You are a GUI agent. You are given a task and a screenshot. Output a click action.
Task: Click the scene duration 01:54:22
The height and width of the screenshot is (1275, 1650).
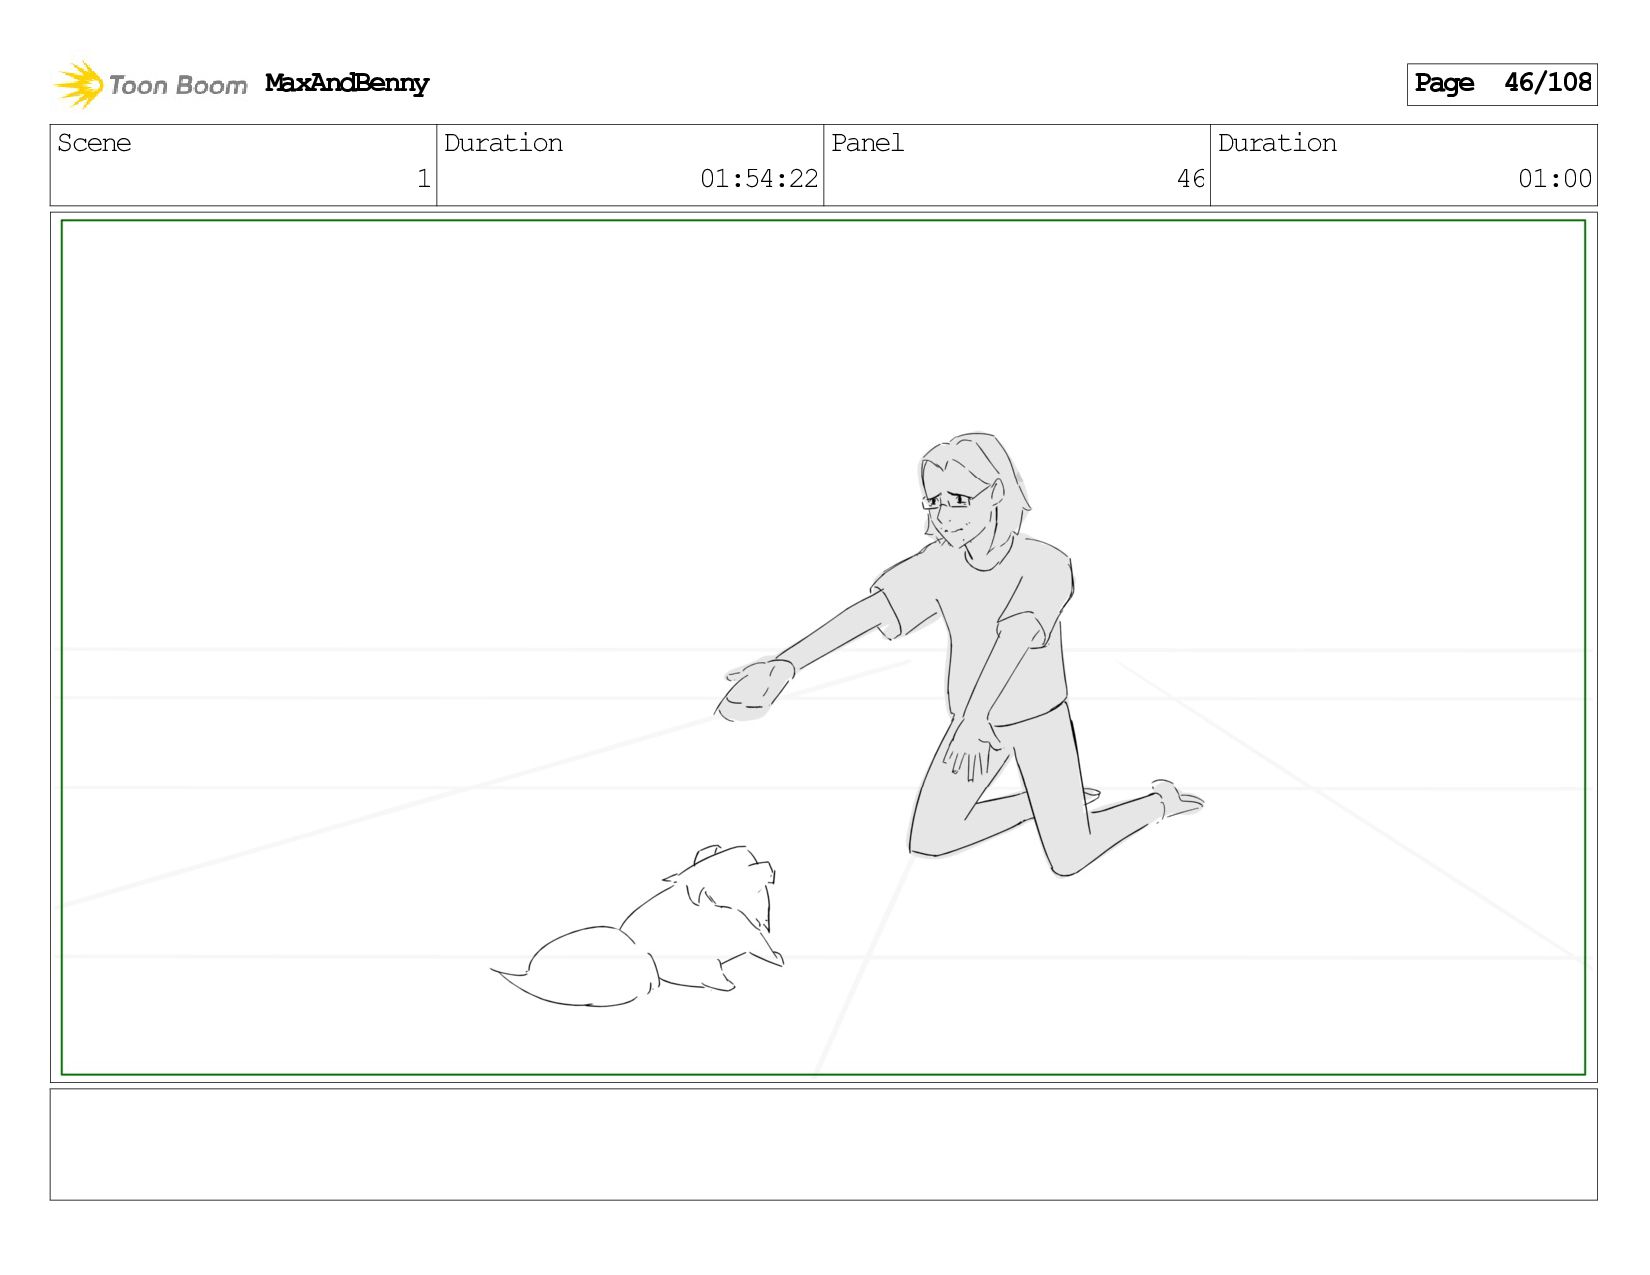coord(759,179)
